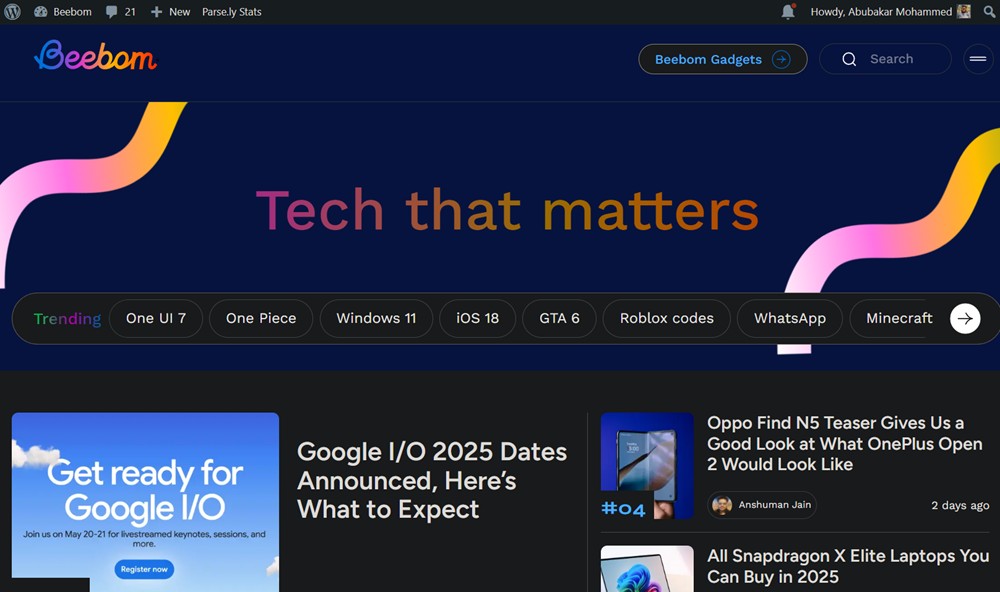
Task: Click the admin bar search magnifier icon
Action: [x=990, y=11]
